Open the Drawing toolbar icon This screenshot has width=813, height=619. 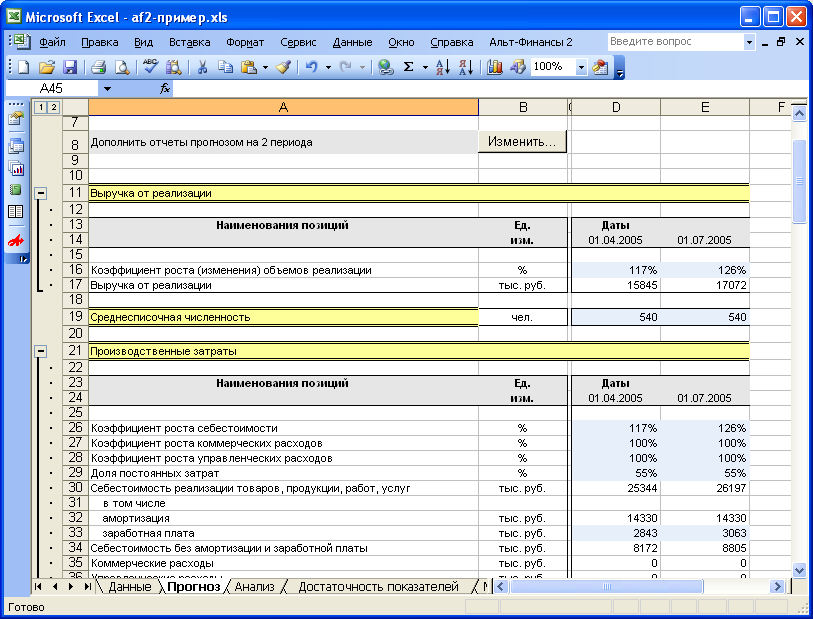(518, 67)
